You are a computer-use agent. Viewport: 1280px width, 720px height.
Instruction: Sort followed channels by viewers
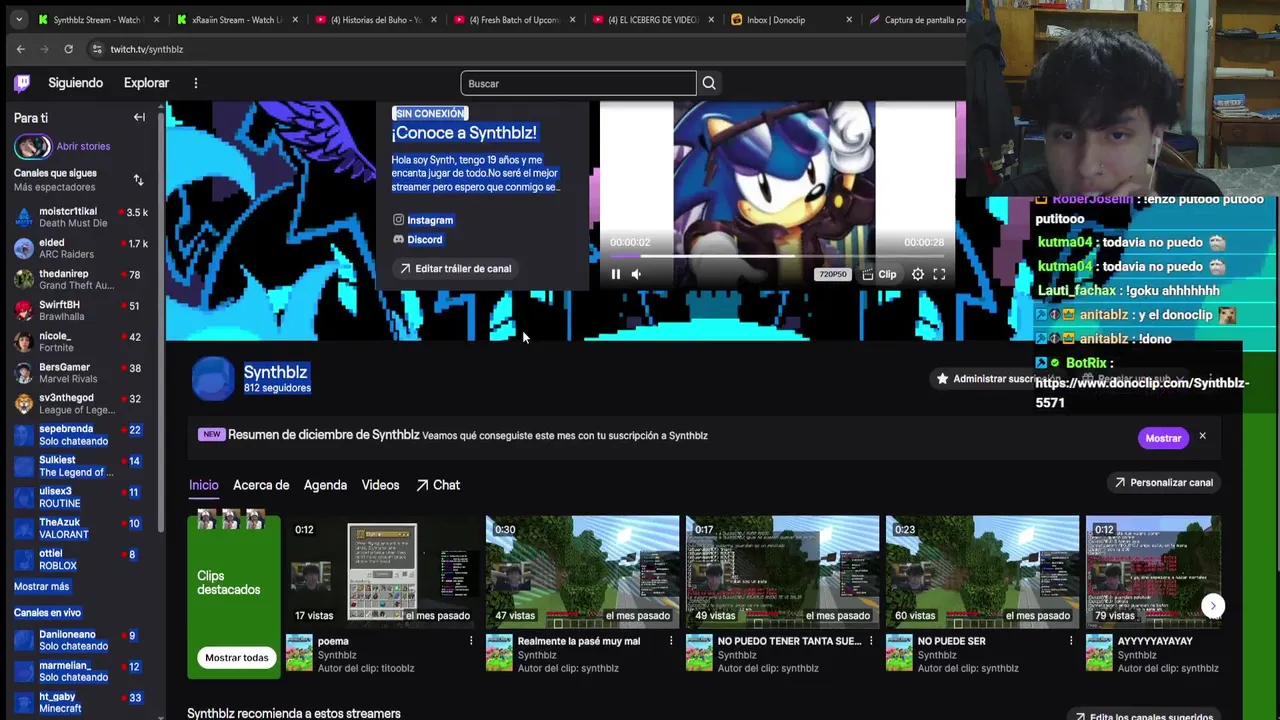pos(138,180)
